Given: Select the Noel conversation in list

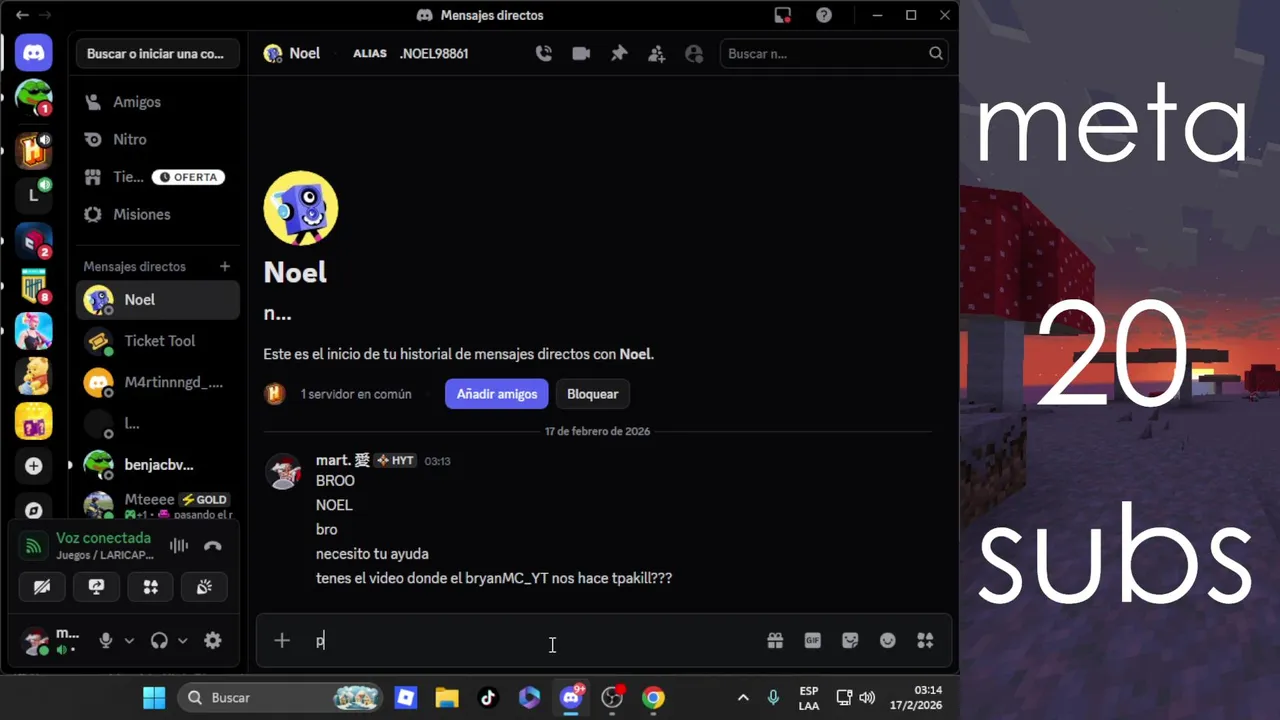Looking at the screenshot, I should tap(157, 300).
